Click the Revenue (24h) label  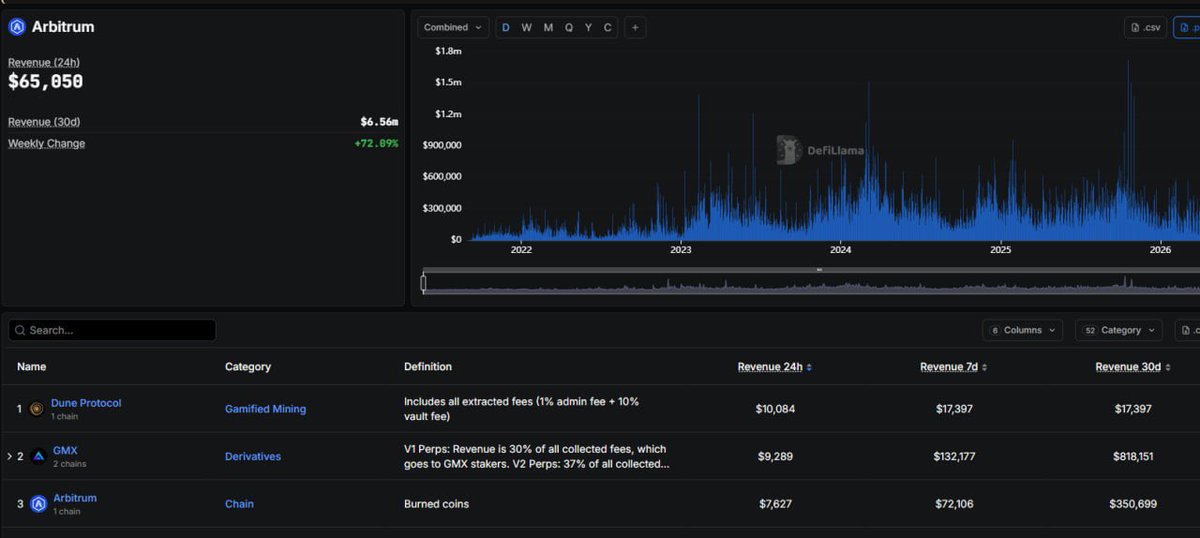click(x=44, y=62)
